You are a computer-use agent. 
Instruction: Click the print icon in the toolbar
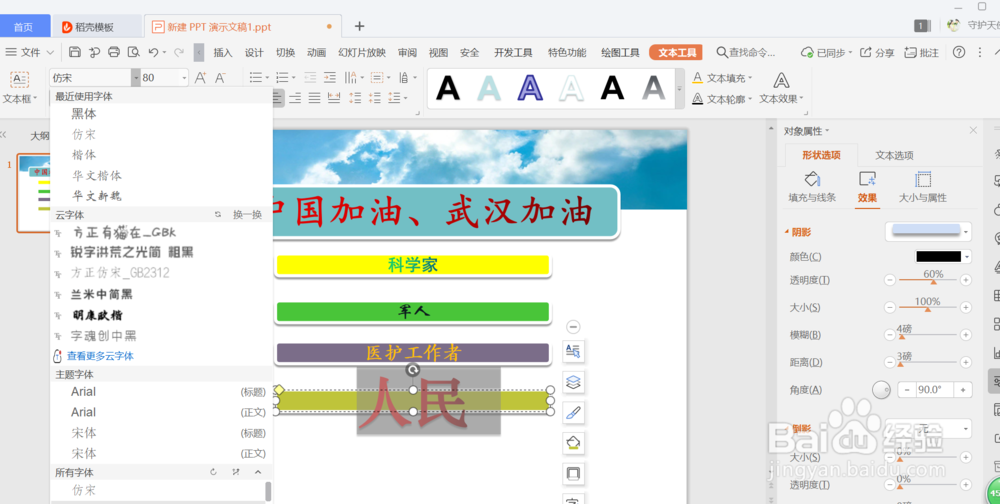[114, 52]
